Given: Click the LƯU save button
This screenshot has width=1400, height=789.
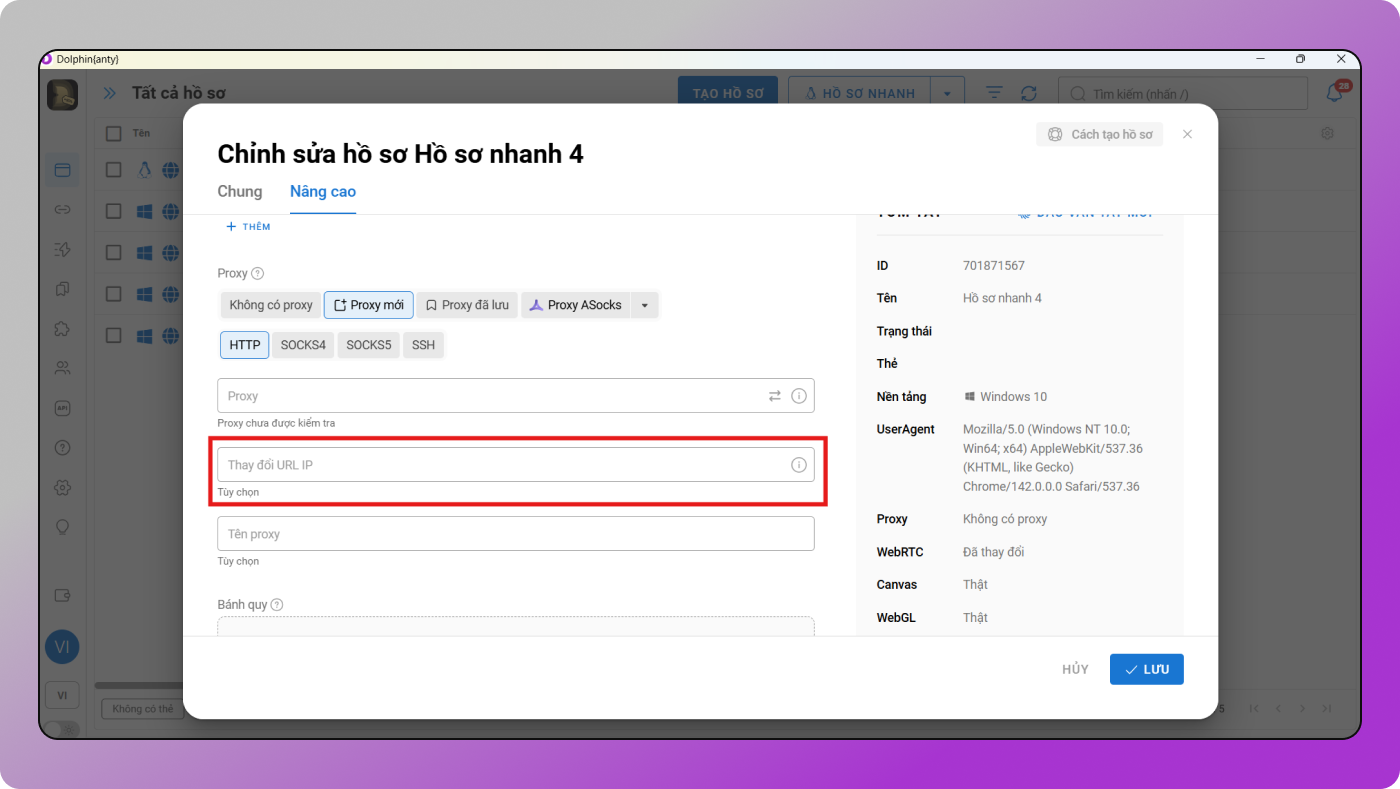Looking at the screenshot, I should click(x=1146, y=669).
